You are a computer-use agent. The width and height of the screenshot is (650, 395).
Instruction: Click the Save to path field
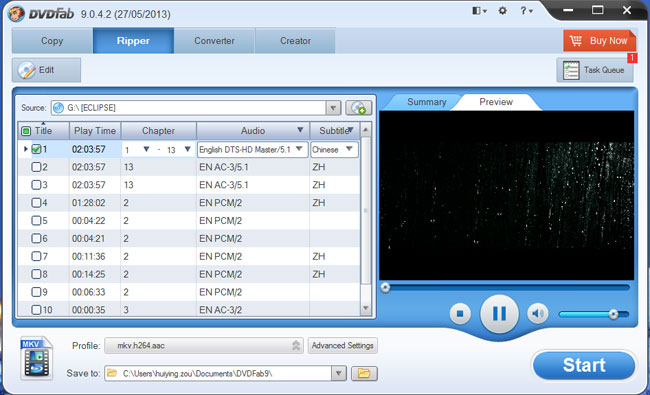coord(218,373)
